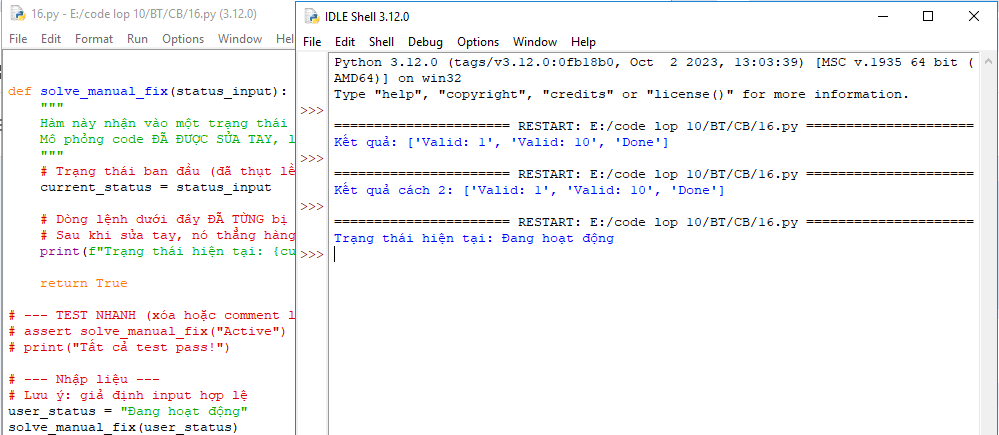Open the Options menu in IDLE Shell

(478, 42)
